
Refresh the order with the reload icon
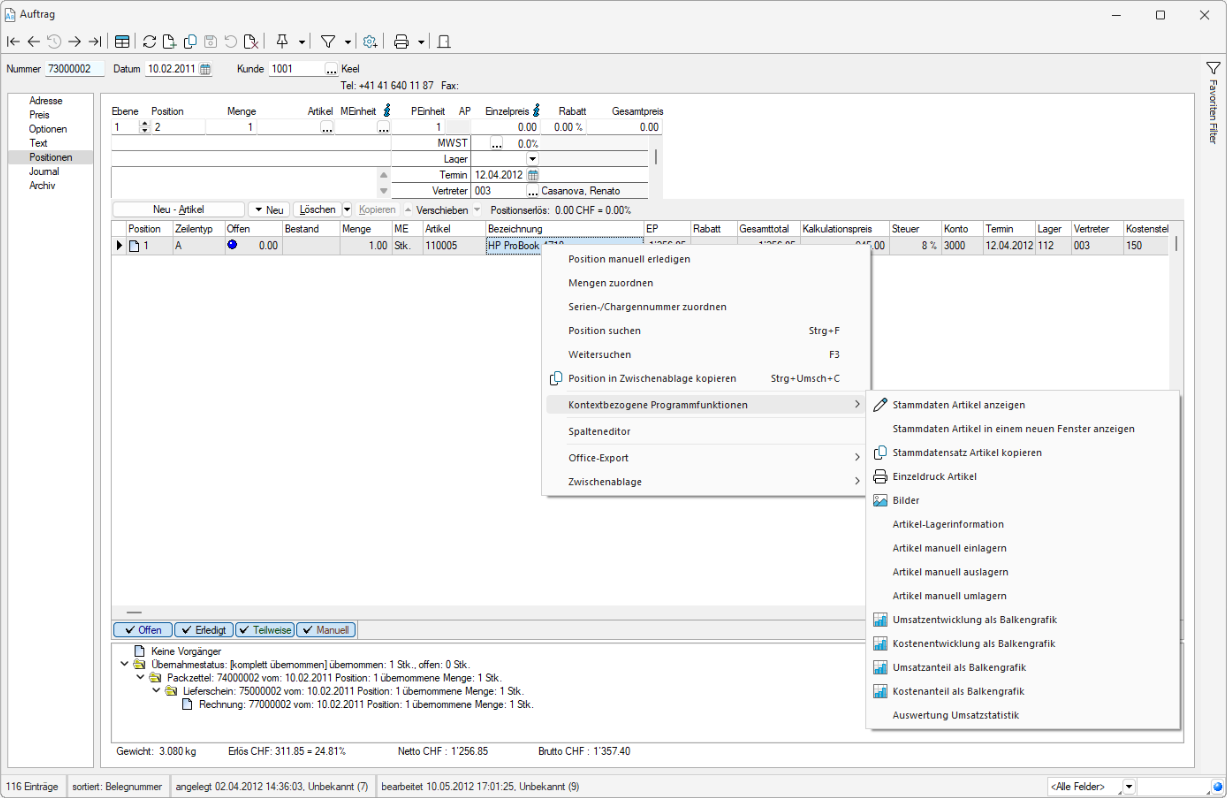pyautogui.click(x=150, y=42)
